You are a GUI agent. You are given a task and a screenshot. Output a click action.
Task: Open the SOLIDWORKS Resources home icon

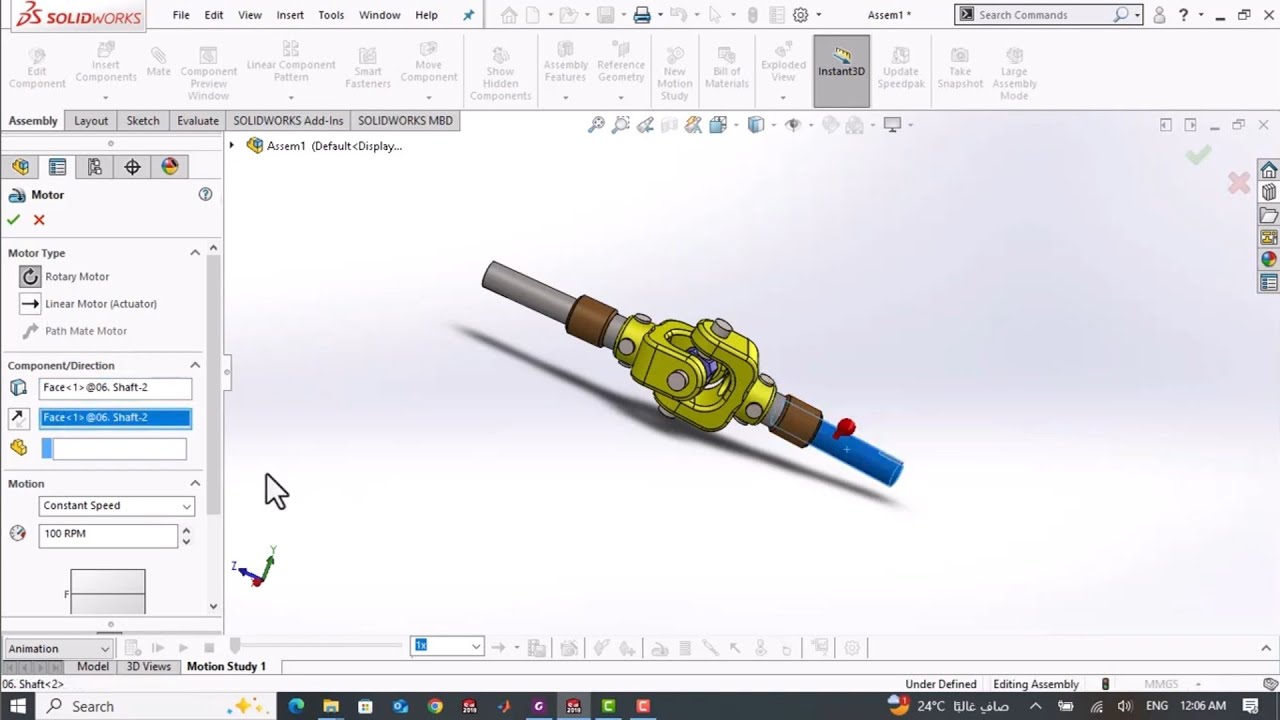[x=1268, y=170]
